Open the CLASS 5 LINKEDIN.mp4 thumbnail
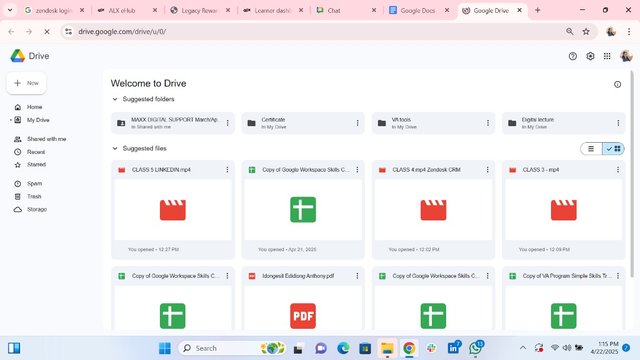Image resolution: width=640 pixels, height=360 pixels. (173, 210)
